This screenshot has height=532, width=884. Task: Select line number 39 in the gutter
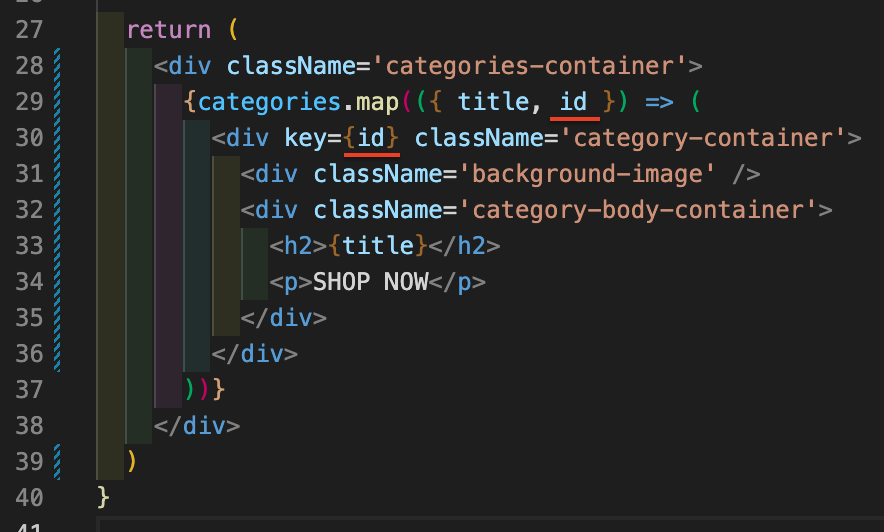point(29,462)
